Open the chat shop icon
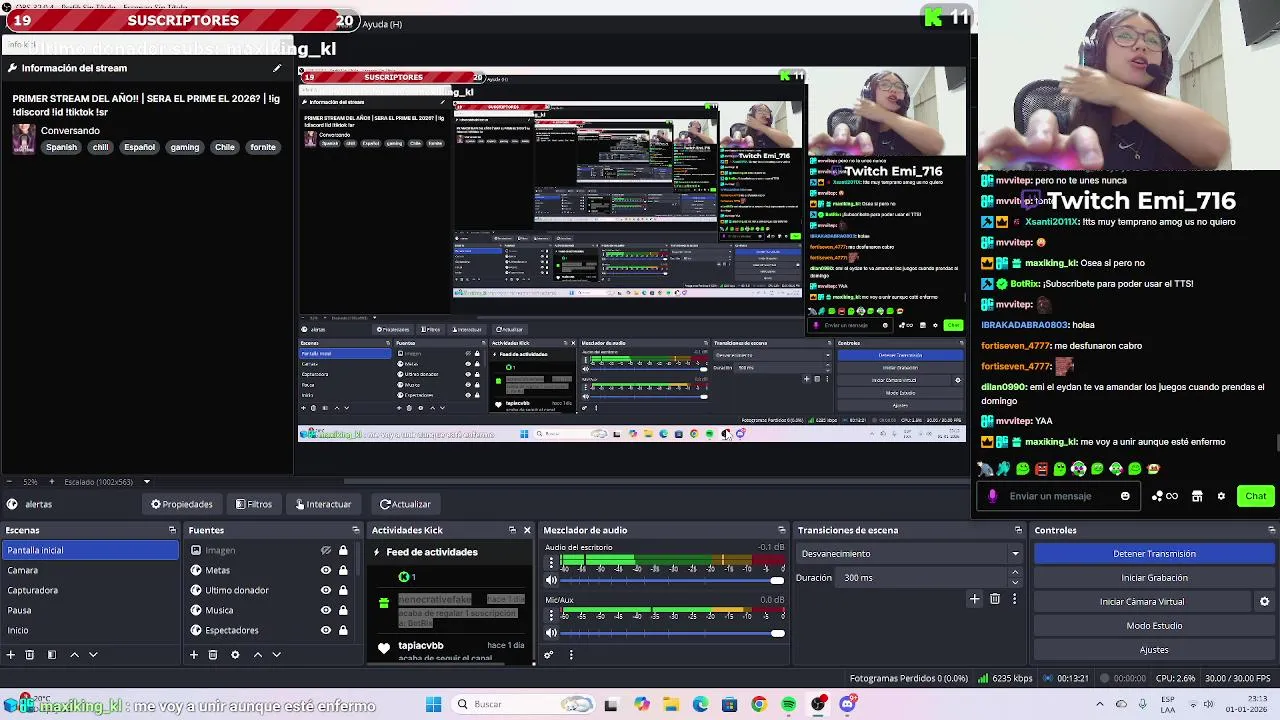The width and height of the screenshot is (1280, 720). pos(1197,496)
